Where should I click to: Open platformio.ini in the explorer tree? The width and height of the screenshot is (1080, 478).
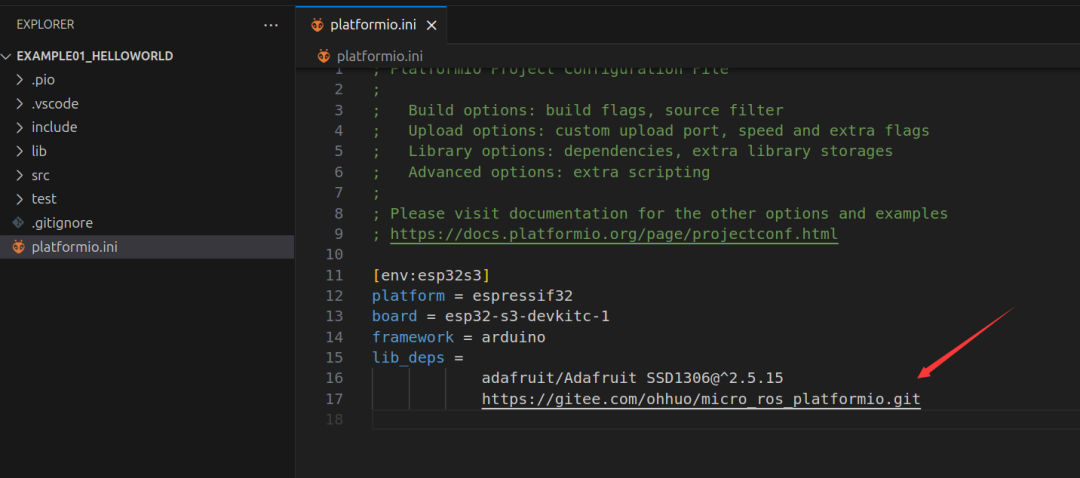click(147, 247)
